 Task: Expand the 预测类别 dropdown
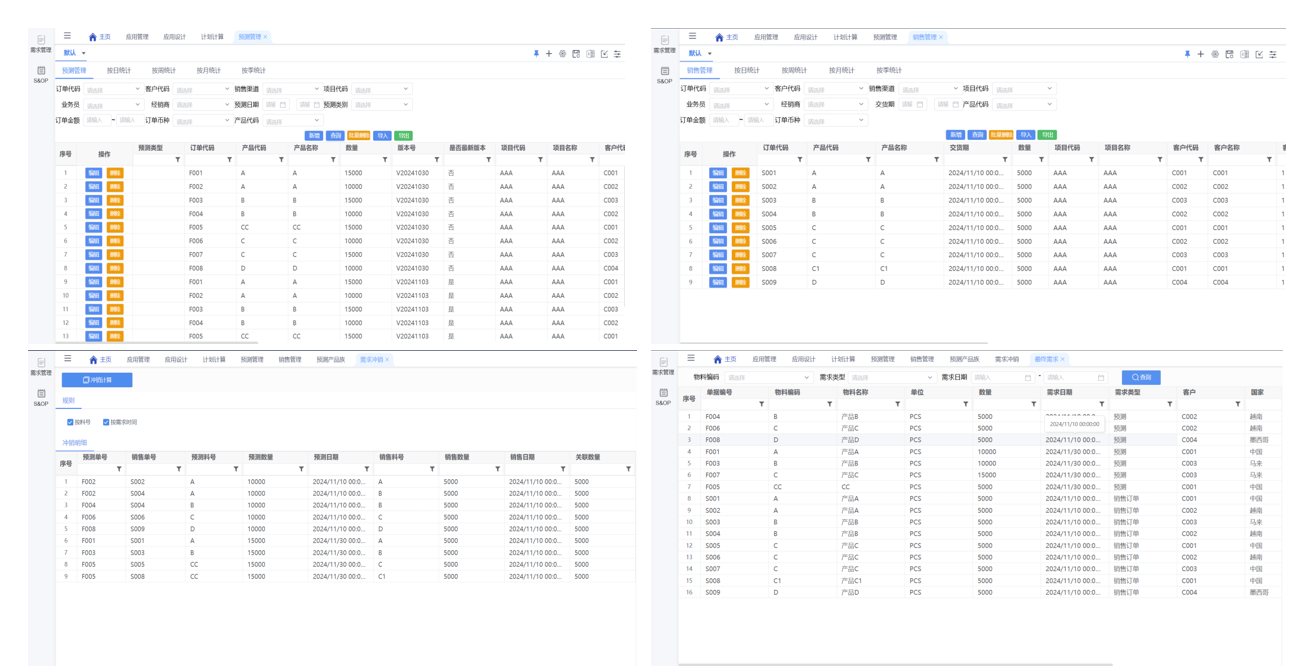(380, 105)
